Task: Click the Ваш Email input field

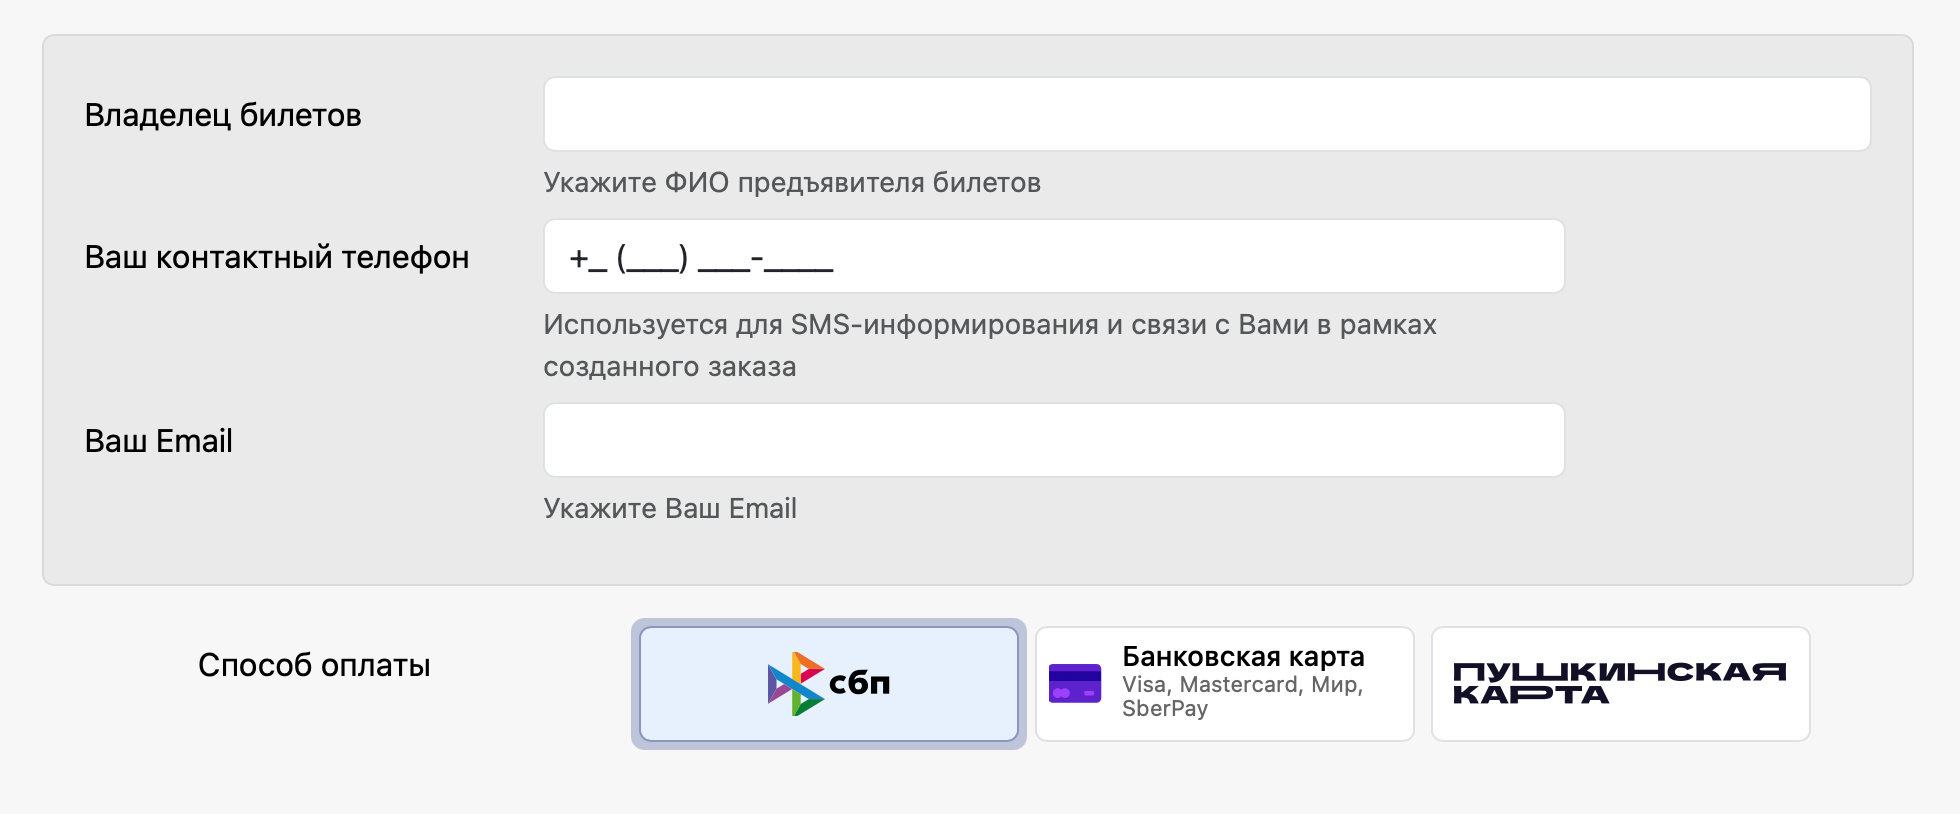Action: click(x=1054, y=440)
